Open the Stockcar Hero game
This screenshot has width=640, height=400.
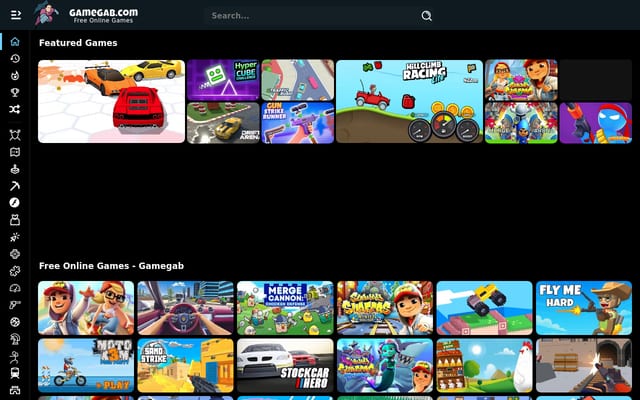click(x=285, y=365)
